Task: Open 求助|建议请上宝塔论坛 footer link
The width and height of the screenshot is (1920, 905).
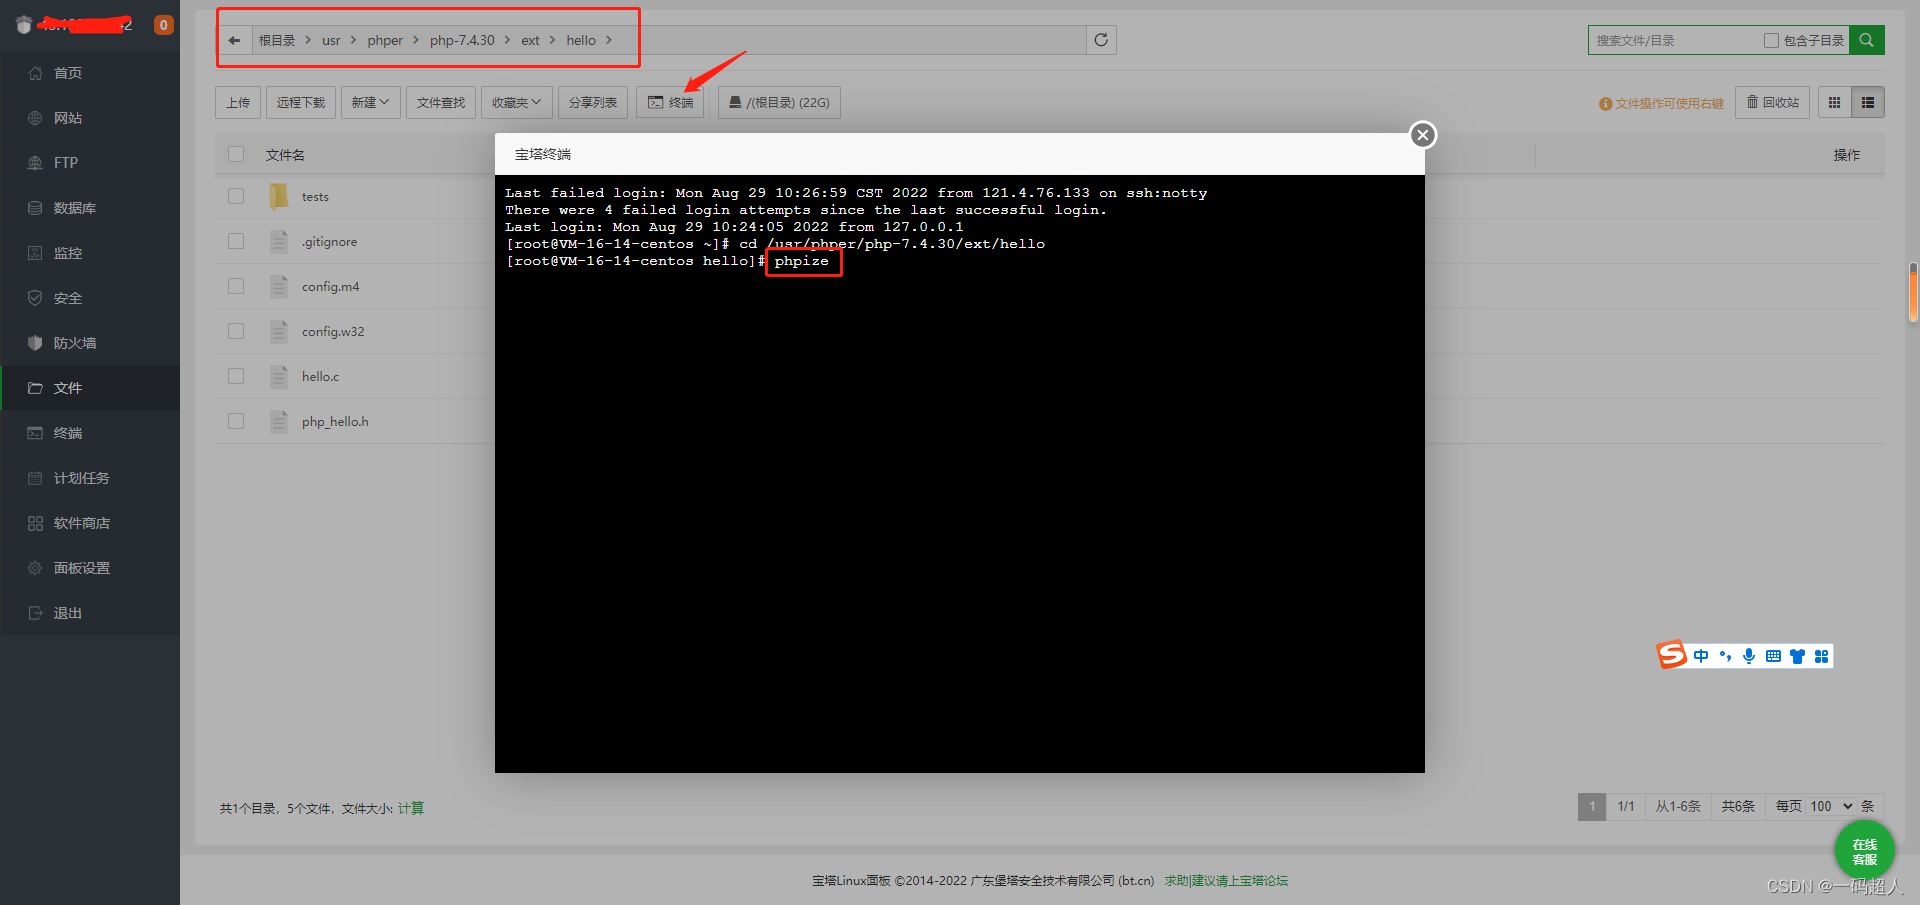Action: click(1226, 881)
